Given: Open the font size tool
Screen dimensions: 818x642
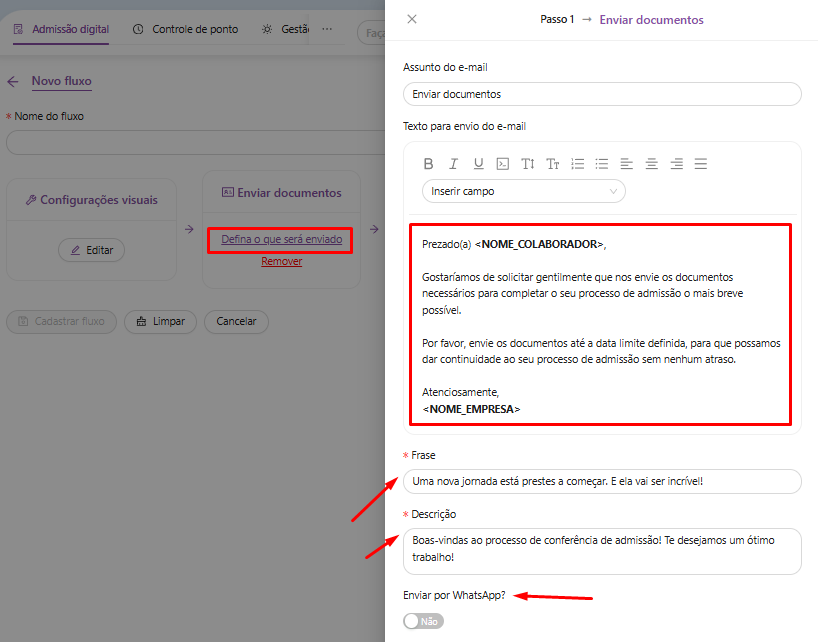Looking at the screenshot, I should 552,164.
